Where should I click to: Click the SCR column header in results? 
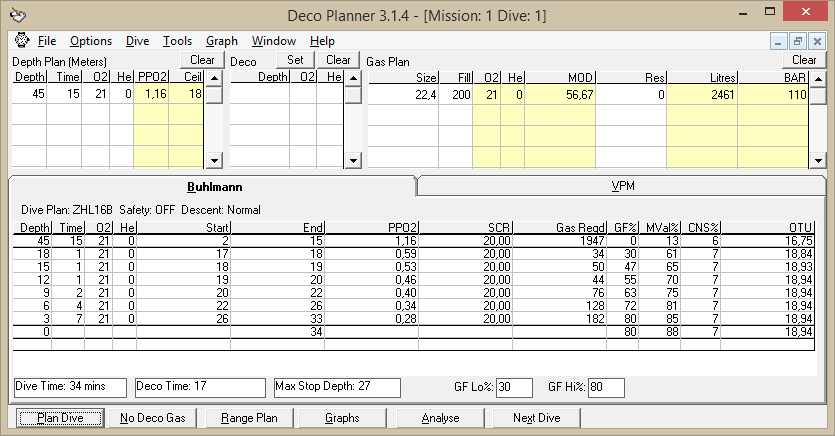click(x=465, y=228)
